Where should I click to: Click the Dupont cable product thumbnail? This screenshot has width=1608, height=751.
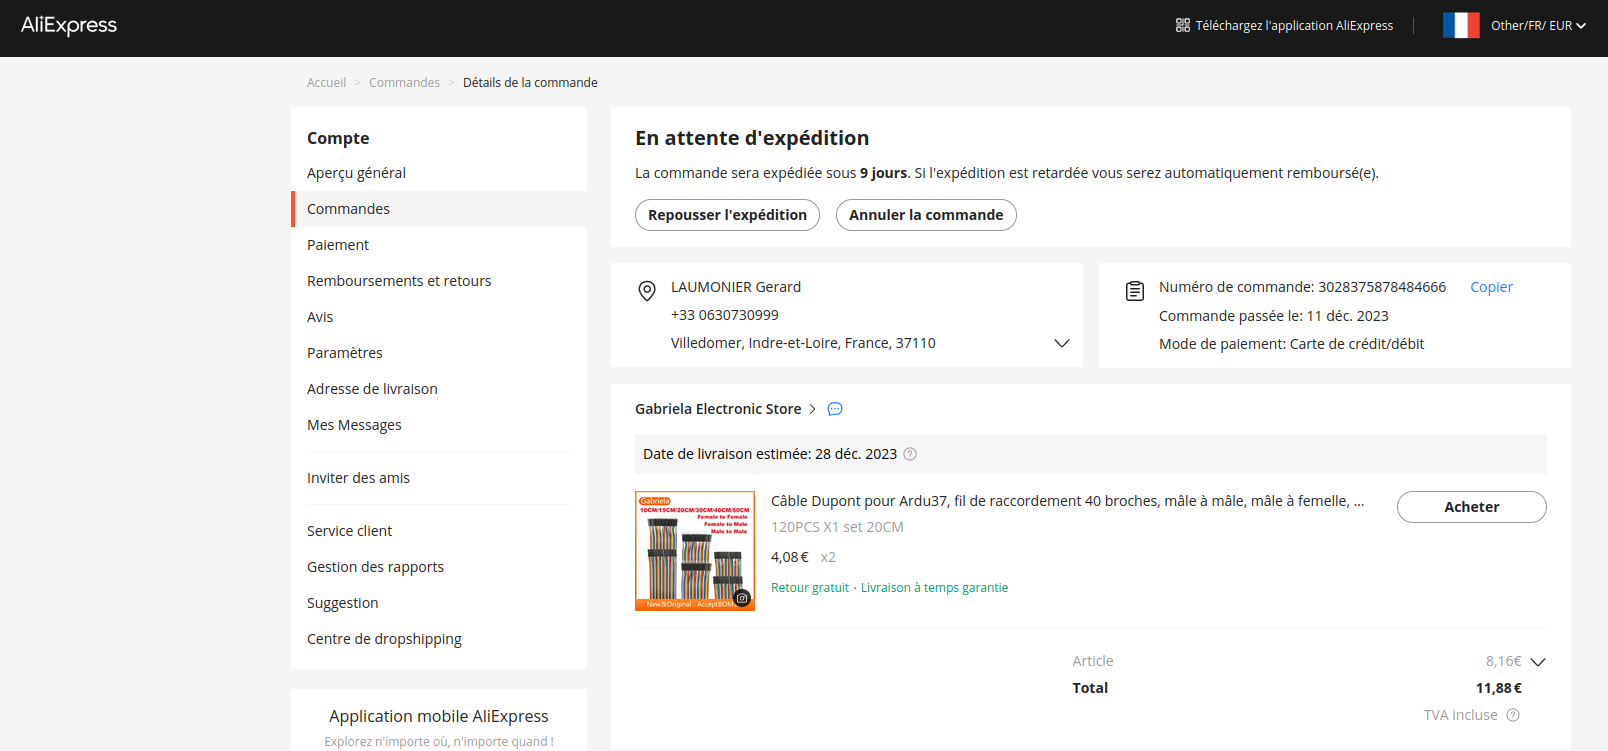point(694,550)
